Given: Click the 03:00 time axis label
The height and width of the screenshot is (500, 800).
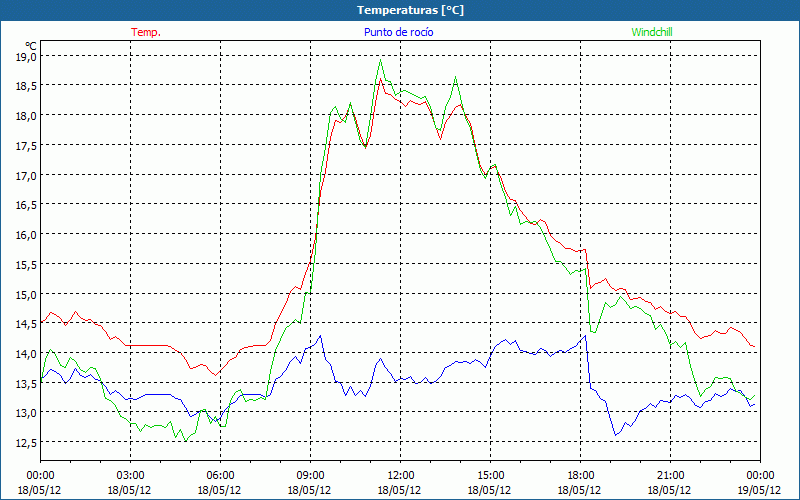Looking at the screenshot, I should [x=130, y=476].
